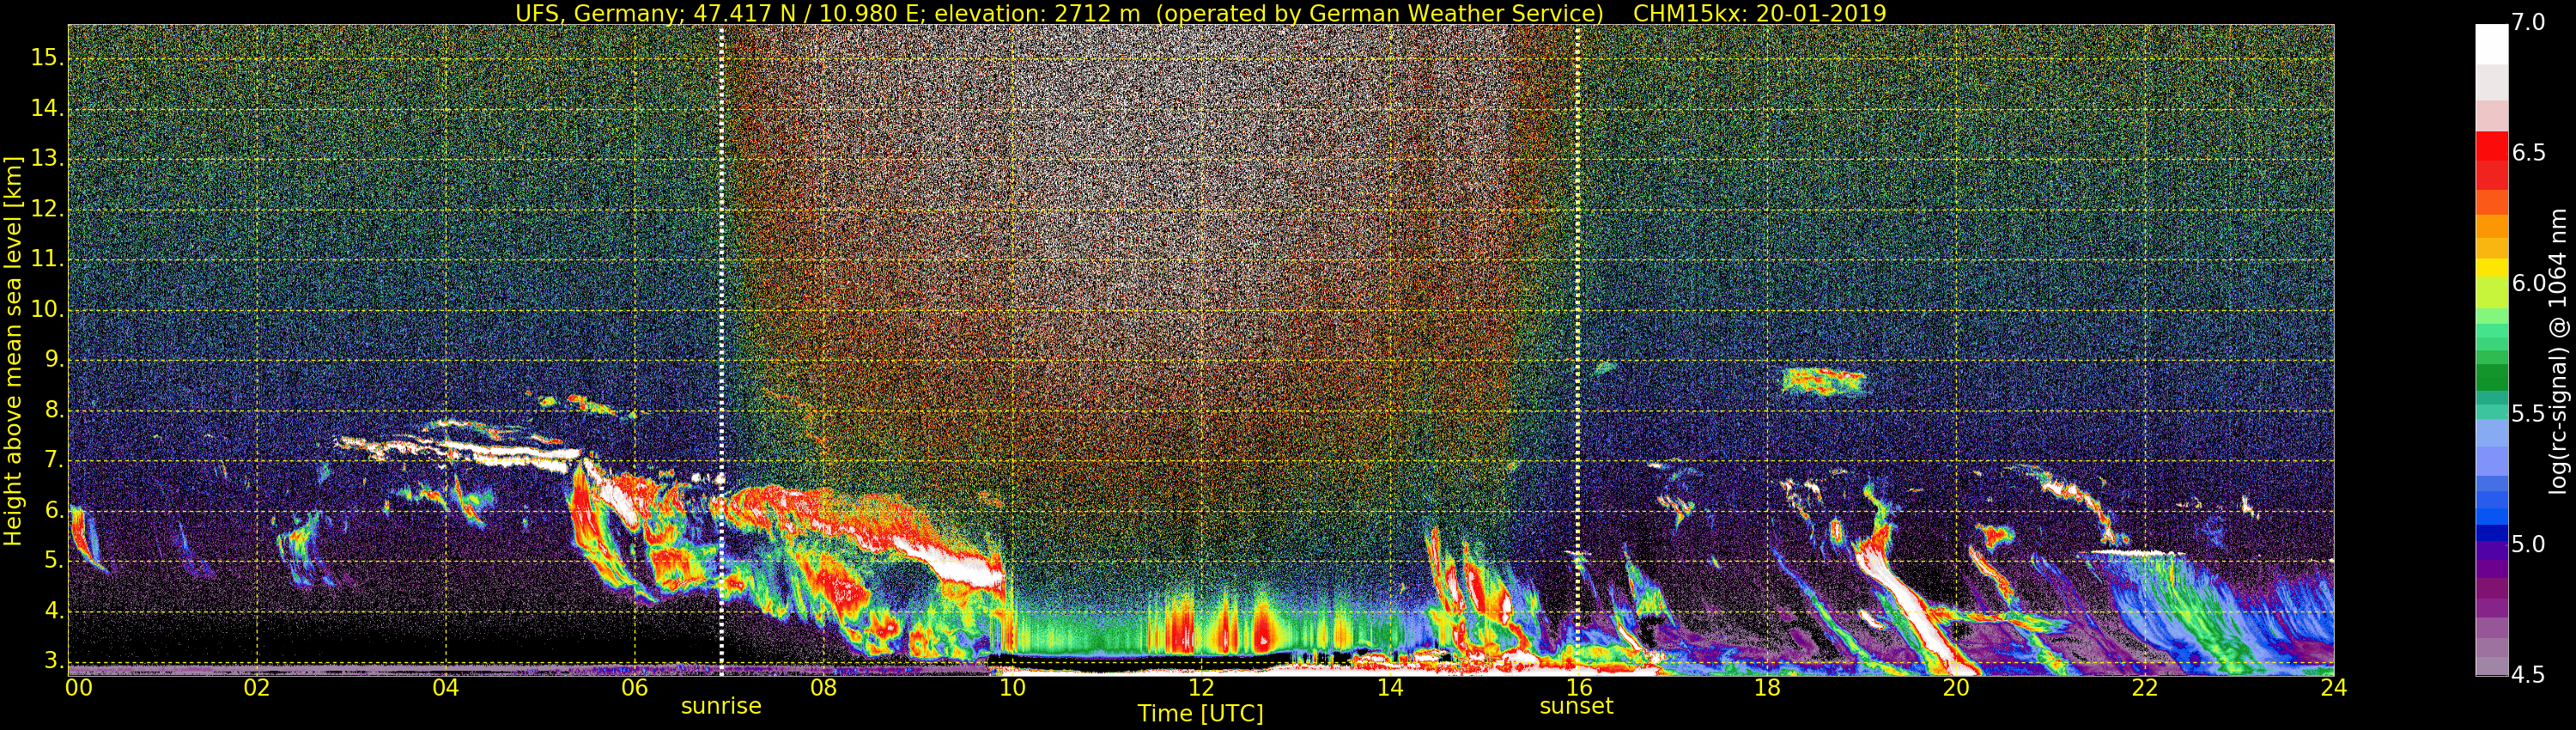Click the height axis tick '15.'
The image size is (2576, 730).
[47, 58]
